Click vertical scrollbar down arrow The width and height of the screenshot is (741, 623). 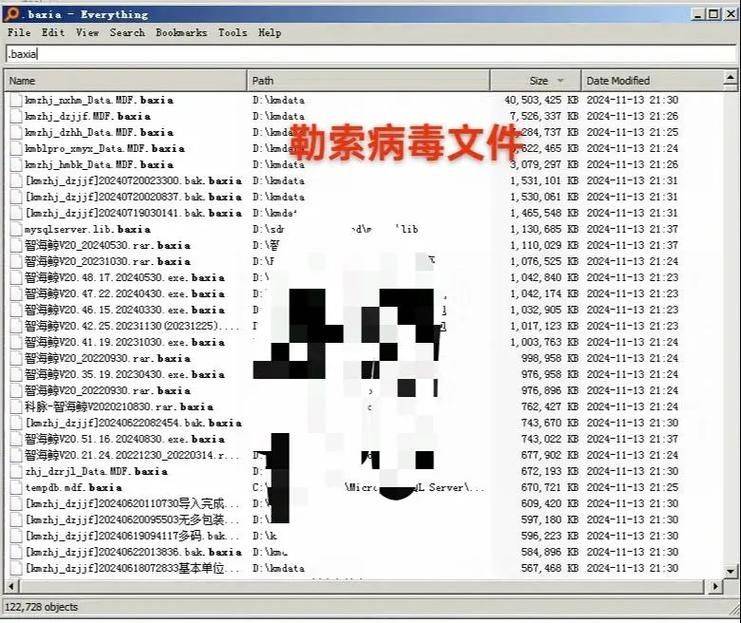(x=730, y=571)
